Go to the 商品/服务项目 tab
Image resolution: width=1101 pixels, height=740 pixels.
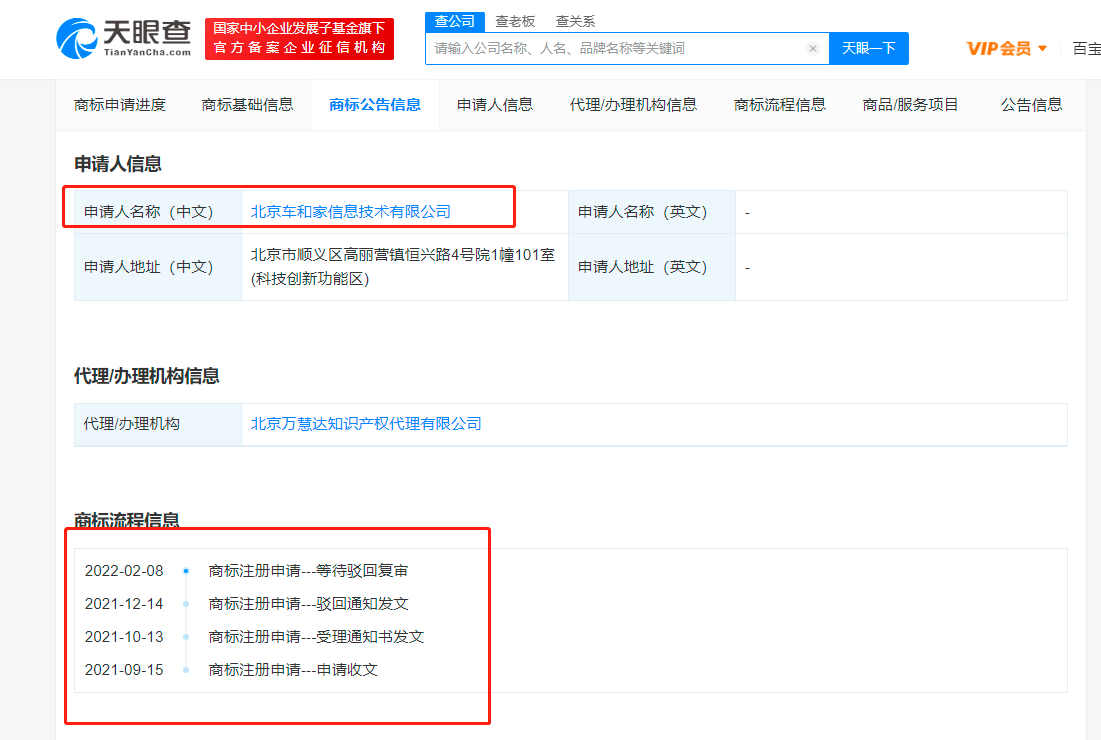tap(910, 104)
